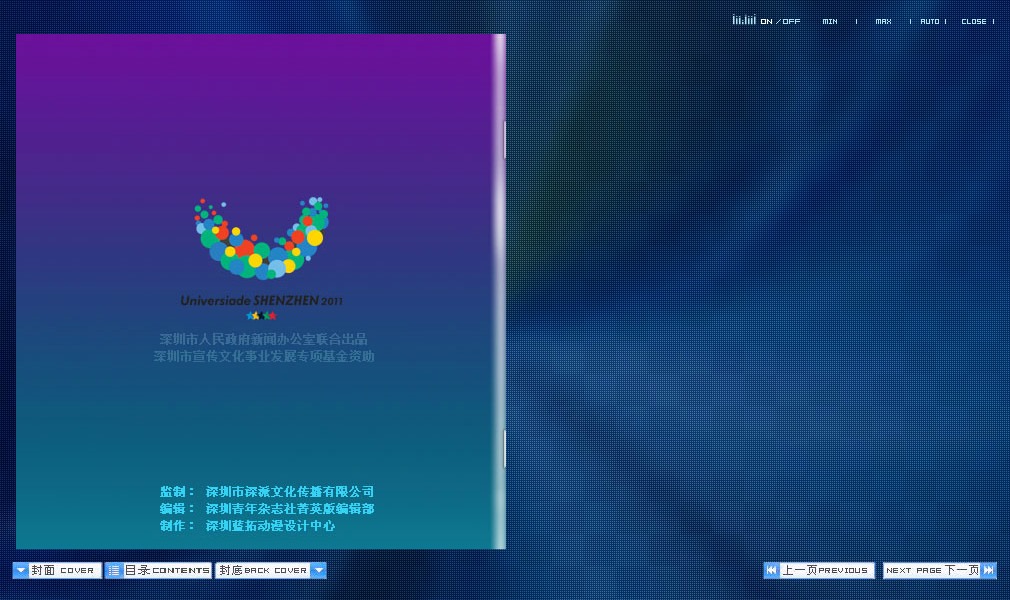Click the faded line '深圳市宣传文化事业发展专项基金资助'
This screenshot has width=1010, height=600.
click(264, 356)
